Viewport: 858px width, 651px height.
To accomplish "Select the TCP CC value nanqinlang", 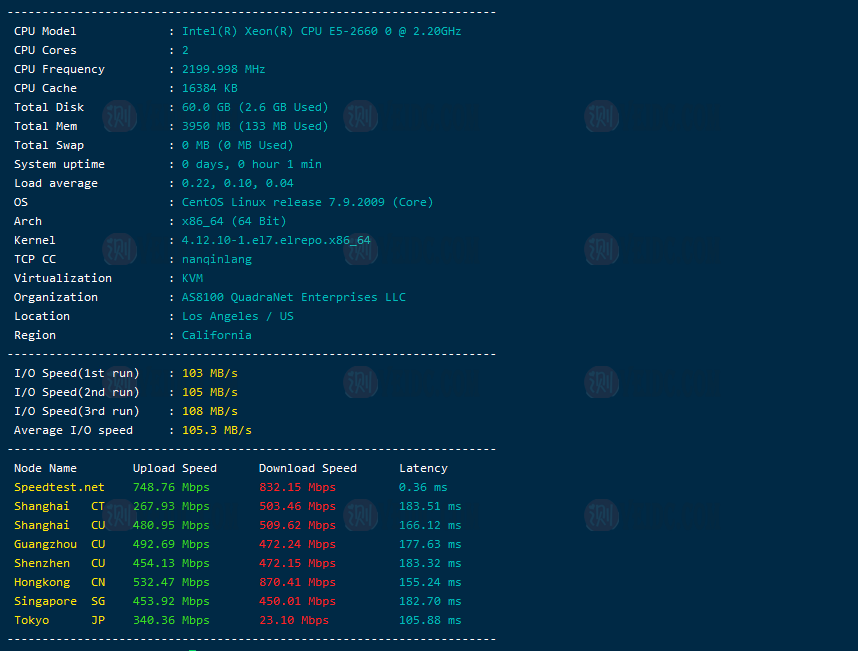I will click(216, 259).
